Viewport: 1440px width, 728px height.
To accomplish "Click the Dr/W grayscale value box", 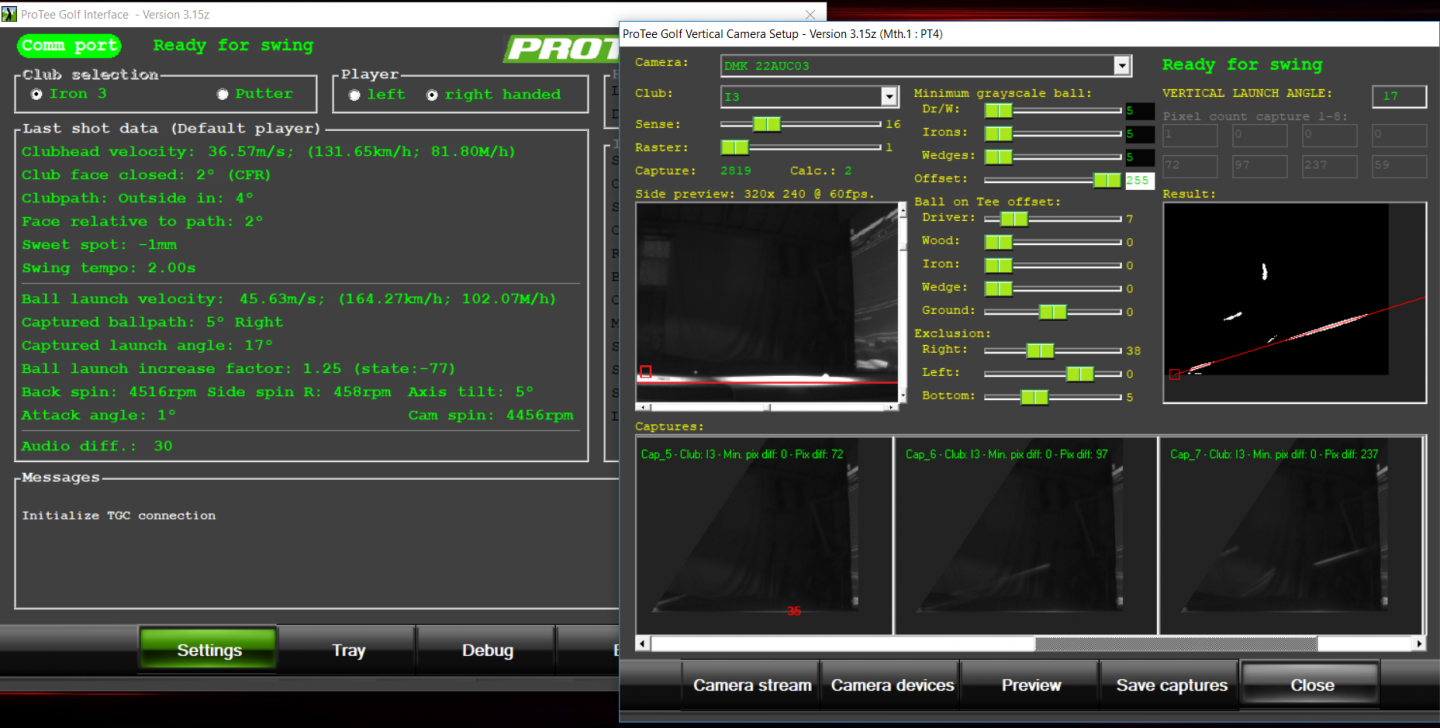I will [x=1139, y=111].
